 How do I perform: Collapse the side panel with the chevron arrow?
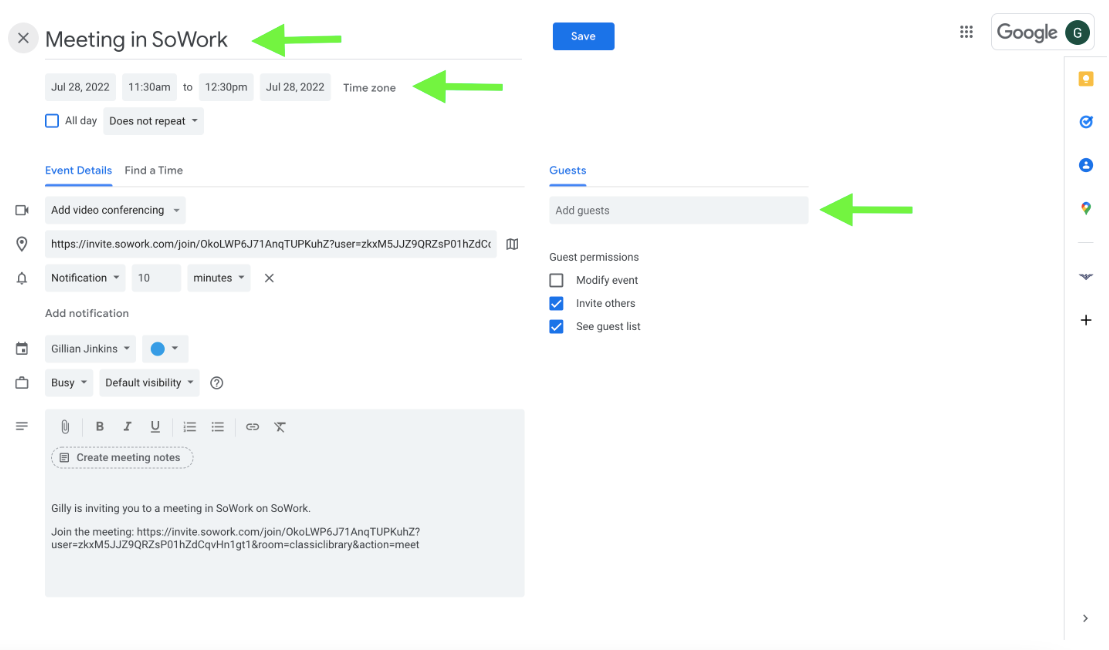[1085, 618]
